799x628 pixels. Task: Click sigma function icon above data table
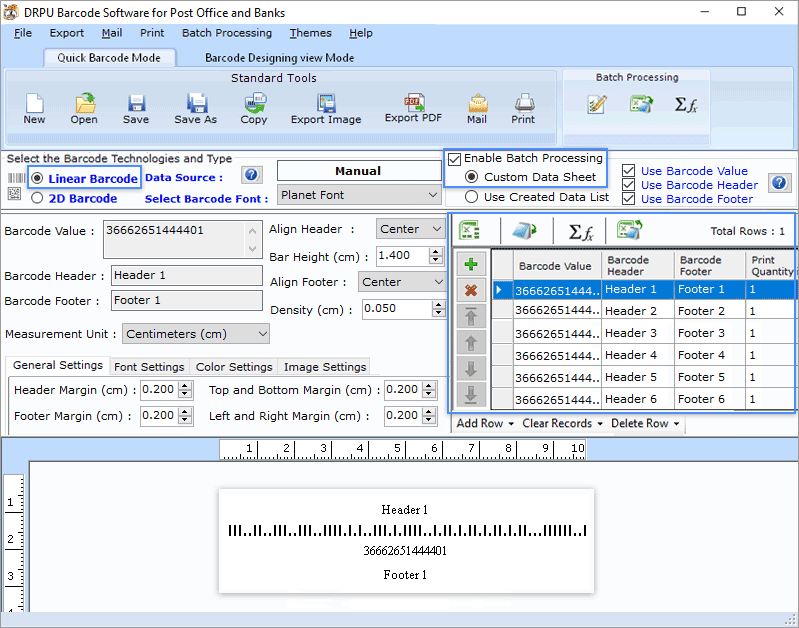pos(580,231)
